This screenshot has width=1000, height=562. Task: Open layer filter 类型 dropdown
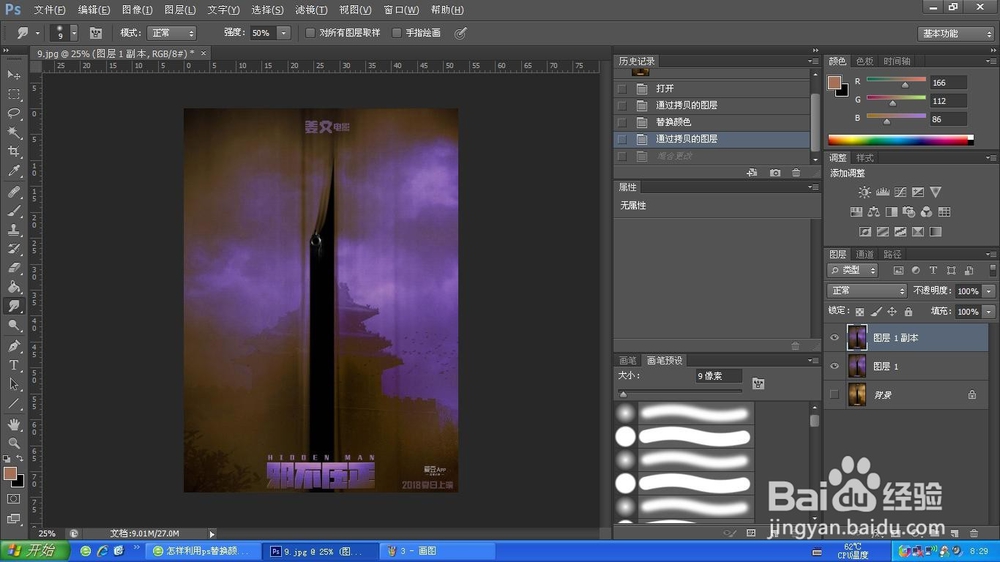point(853,270)
